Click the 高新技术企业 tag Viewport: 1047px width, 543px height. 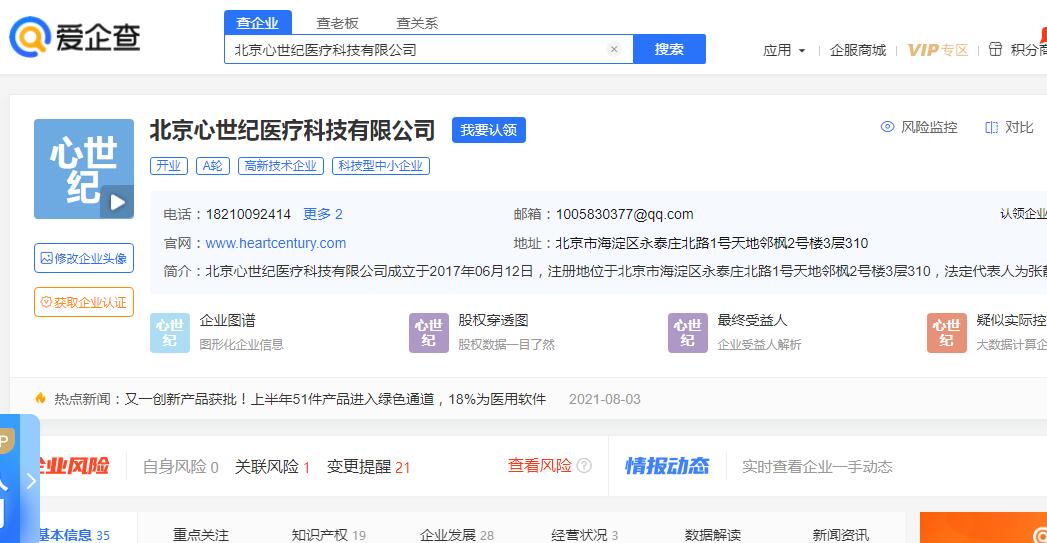point(280,166)
